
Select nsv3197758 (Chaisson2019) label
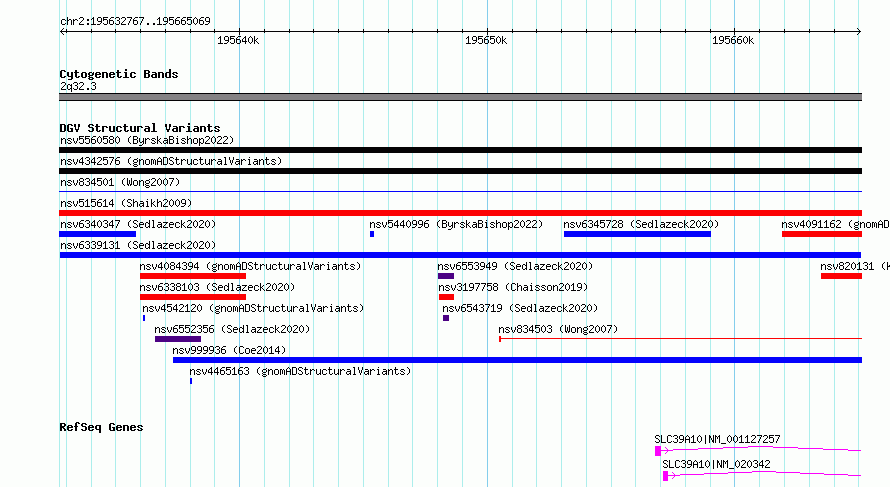point(513,287)
